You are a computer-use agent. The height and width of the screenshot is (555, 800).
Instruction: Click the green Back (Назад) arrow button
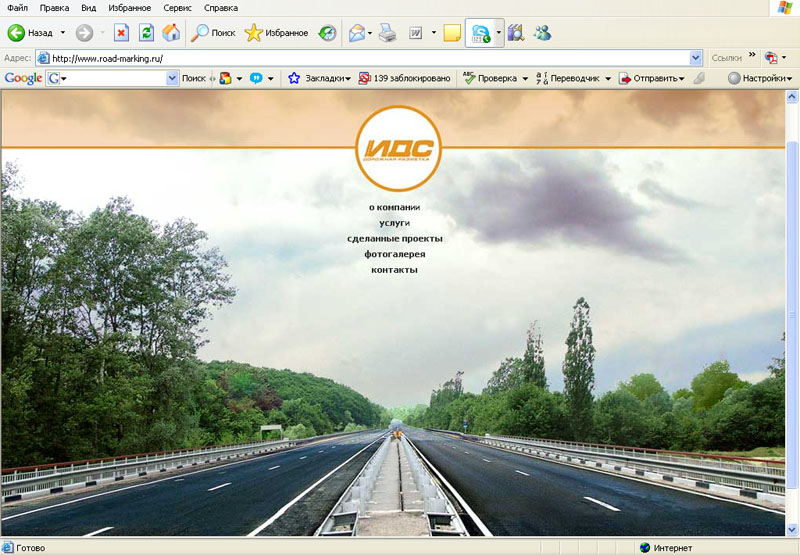click(30, 33)
